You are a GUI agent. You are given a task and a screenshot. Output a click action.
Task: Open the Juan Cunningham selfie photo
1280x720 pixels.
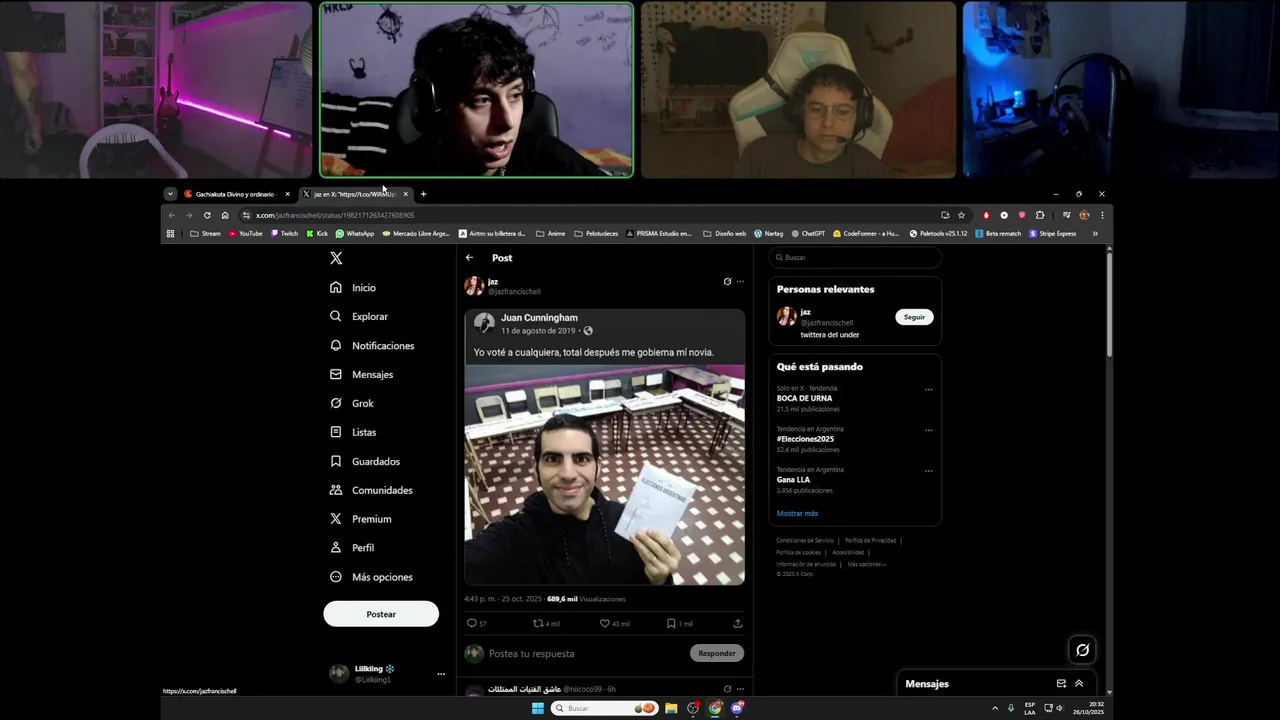coord(604,475)
